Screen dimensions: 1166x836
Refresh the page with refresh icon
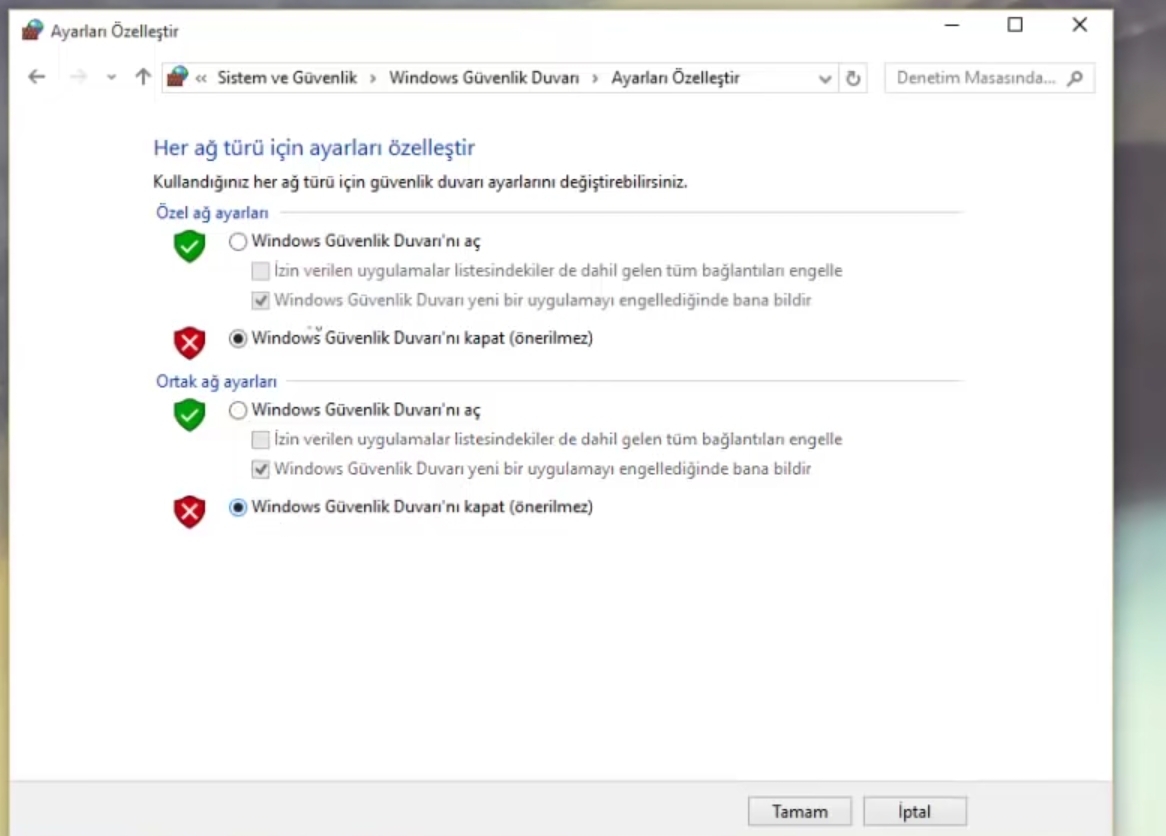point(853,78)
